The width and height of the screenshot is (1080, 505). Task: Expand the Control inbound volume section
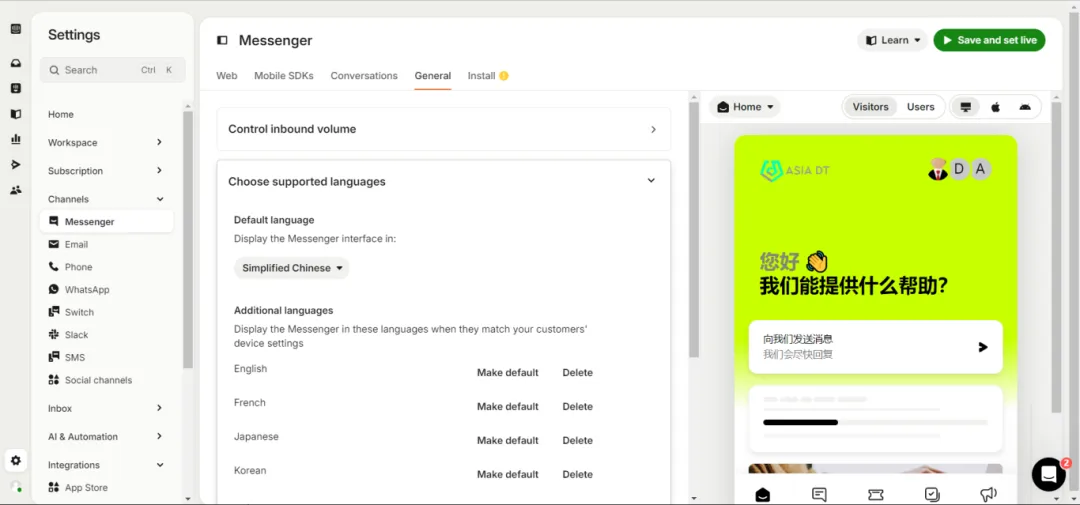[x=443, y=129]
